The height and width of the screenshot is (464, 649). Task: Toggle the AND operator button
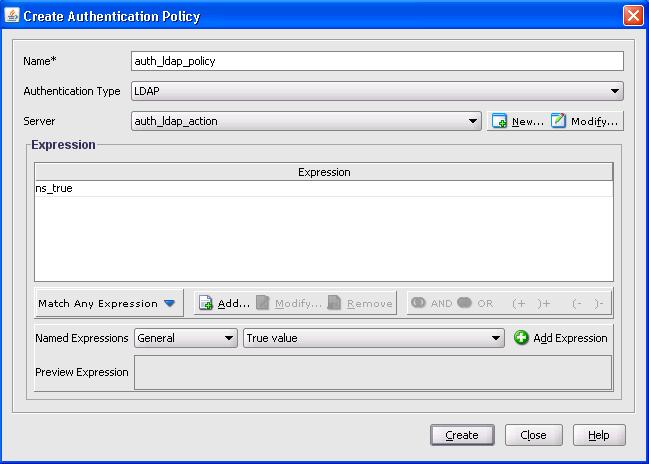[419, 303]
